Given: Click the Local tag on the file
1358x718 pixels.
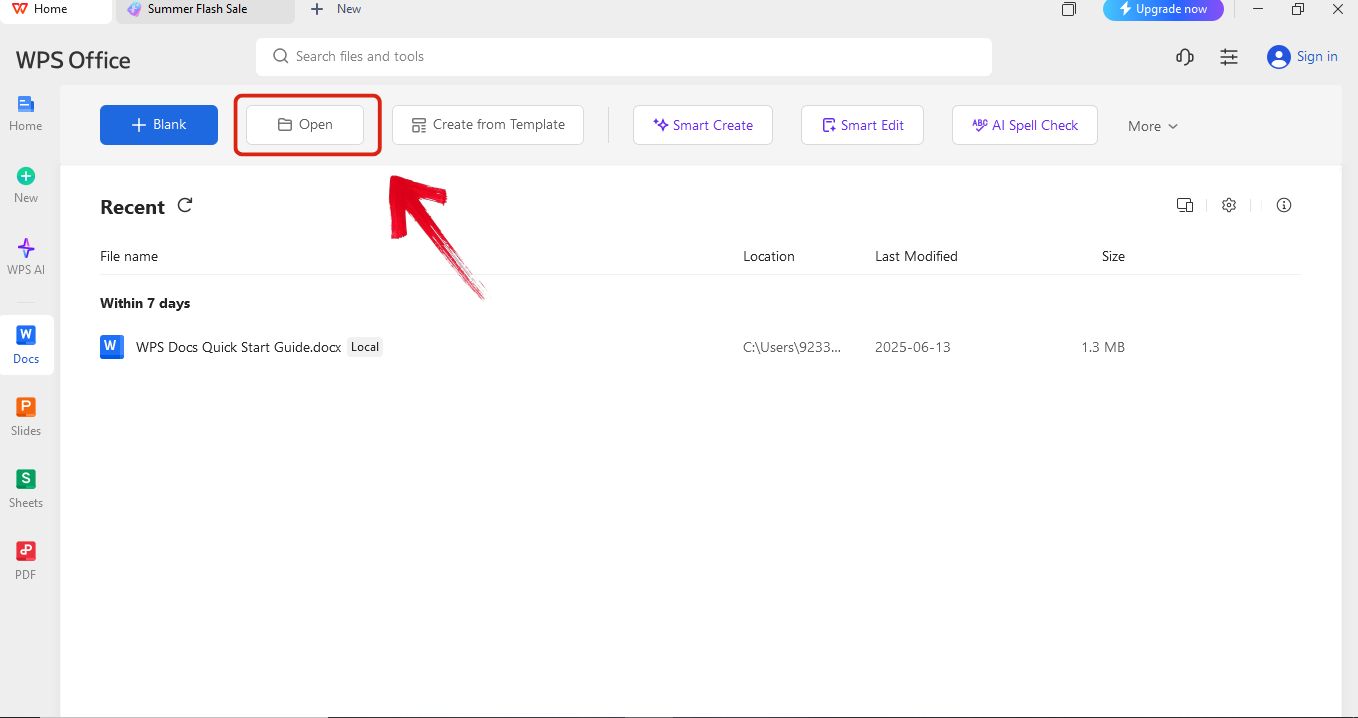Looking at the screenshot, I should [365, 347].
